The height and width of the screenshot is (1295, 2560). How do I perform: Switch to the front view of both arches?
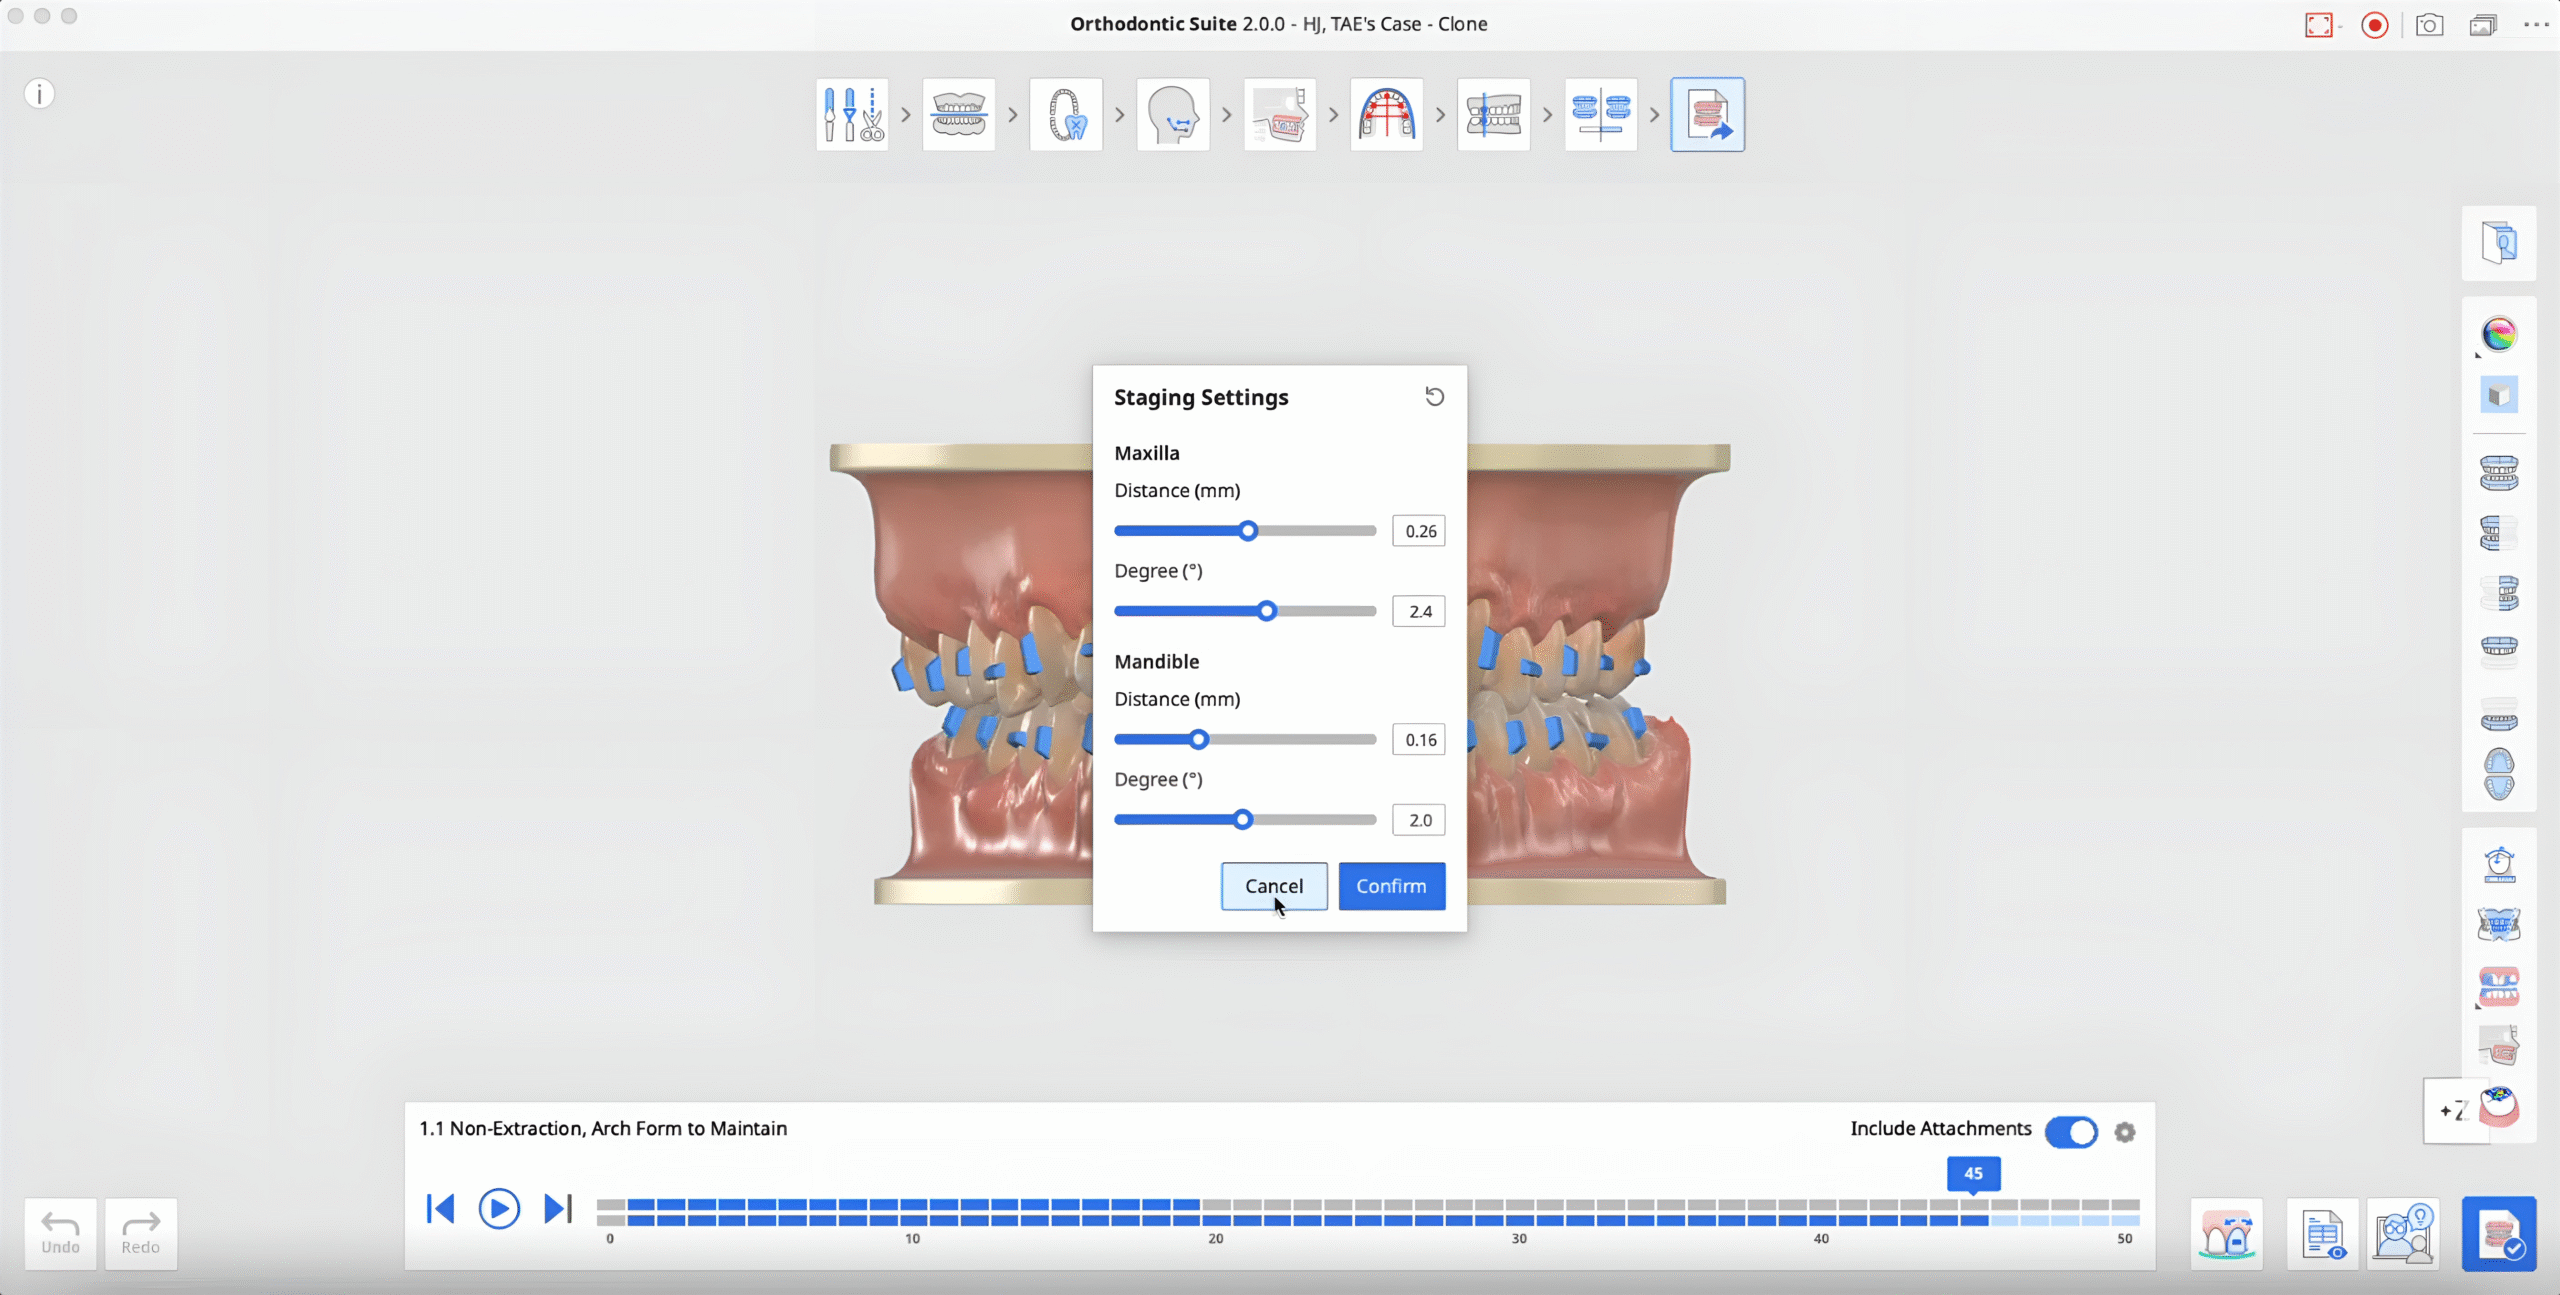click(2499, 473)
